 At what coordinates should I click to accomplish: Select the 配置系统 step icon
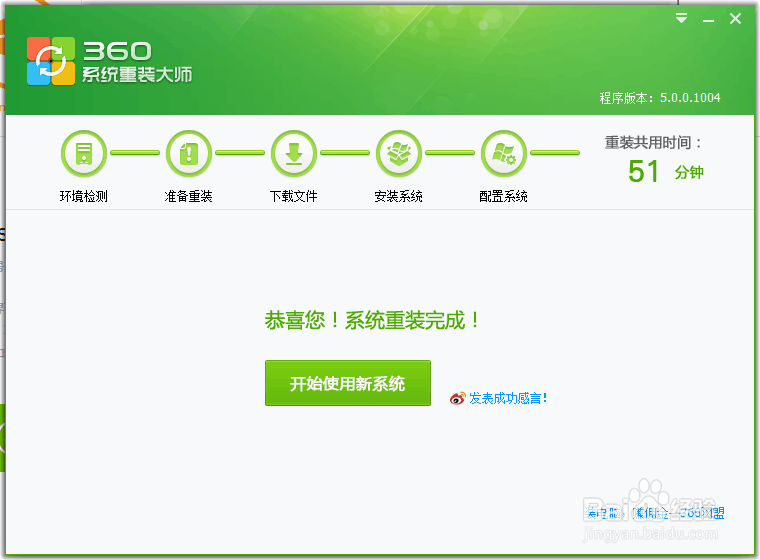[504, 153]
